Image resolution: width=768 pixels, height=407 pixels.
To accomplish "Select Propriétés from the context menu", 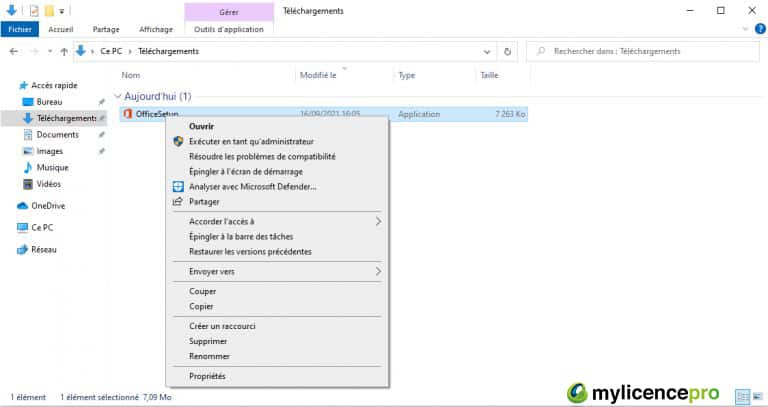I will coord(207,376).
